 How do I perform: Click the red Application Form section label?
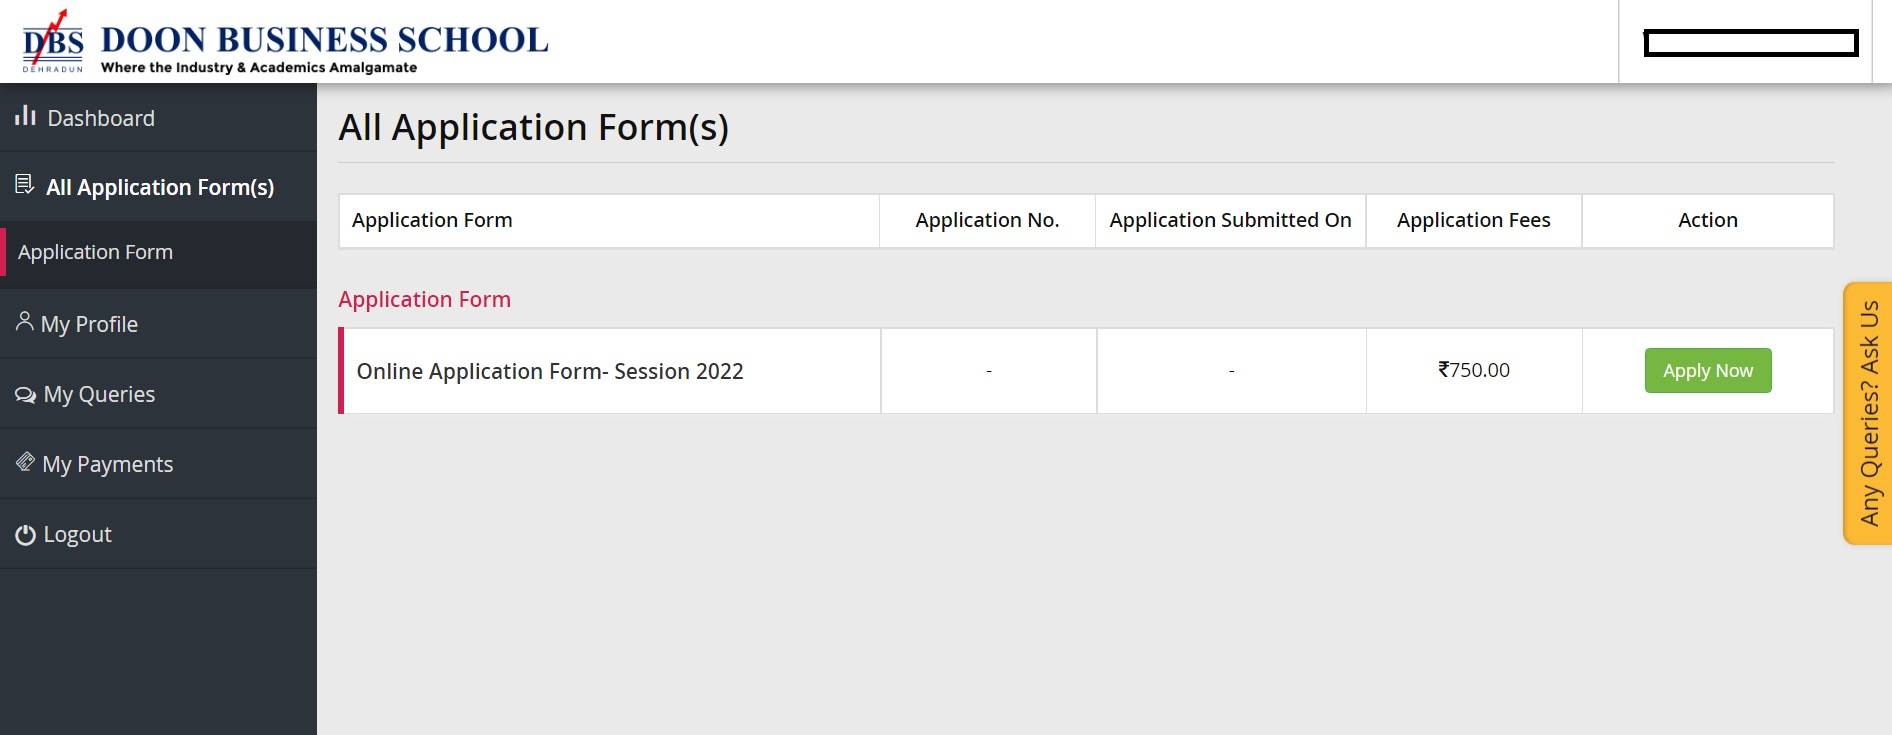click(x=424, y=299)
